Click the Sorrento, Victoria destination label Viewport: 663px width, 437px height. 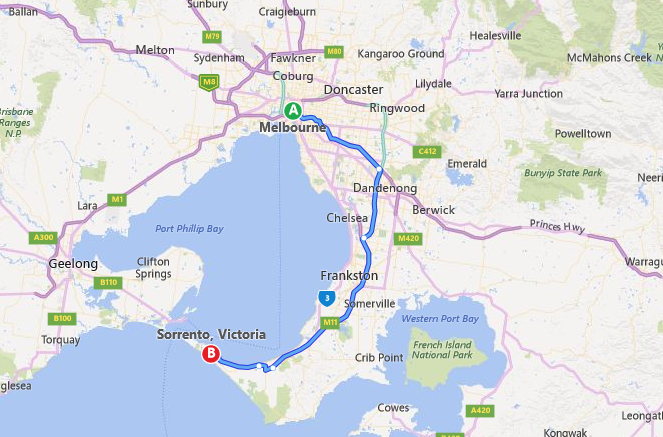tap(211, 334)
